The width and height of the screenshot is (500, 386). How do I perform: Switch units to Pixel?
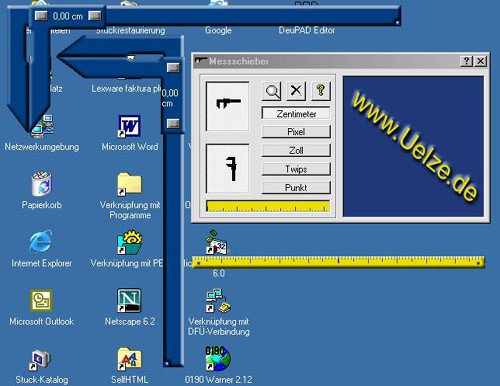point(296,132)
